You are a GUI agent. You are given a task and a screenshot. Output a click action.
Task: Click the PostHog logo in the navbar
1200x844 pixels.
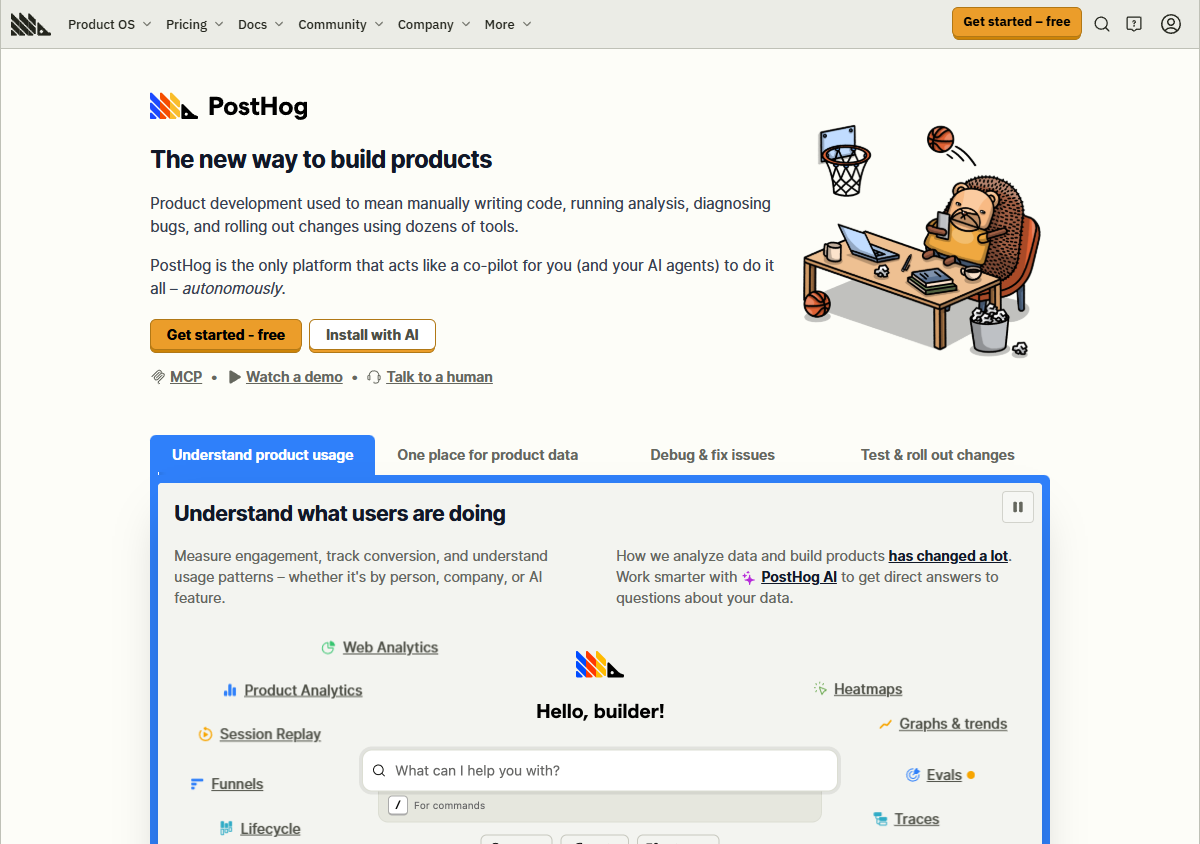click(30, 24)
